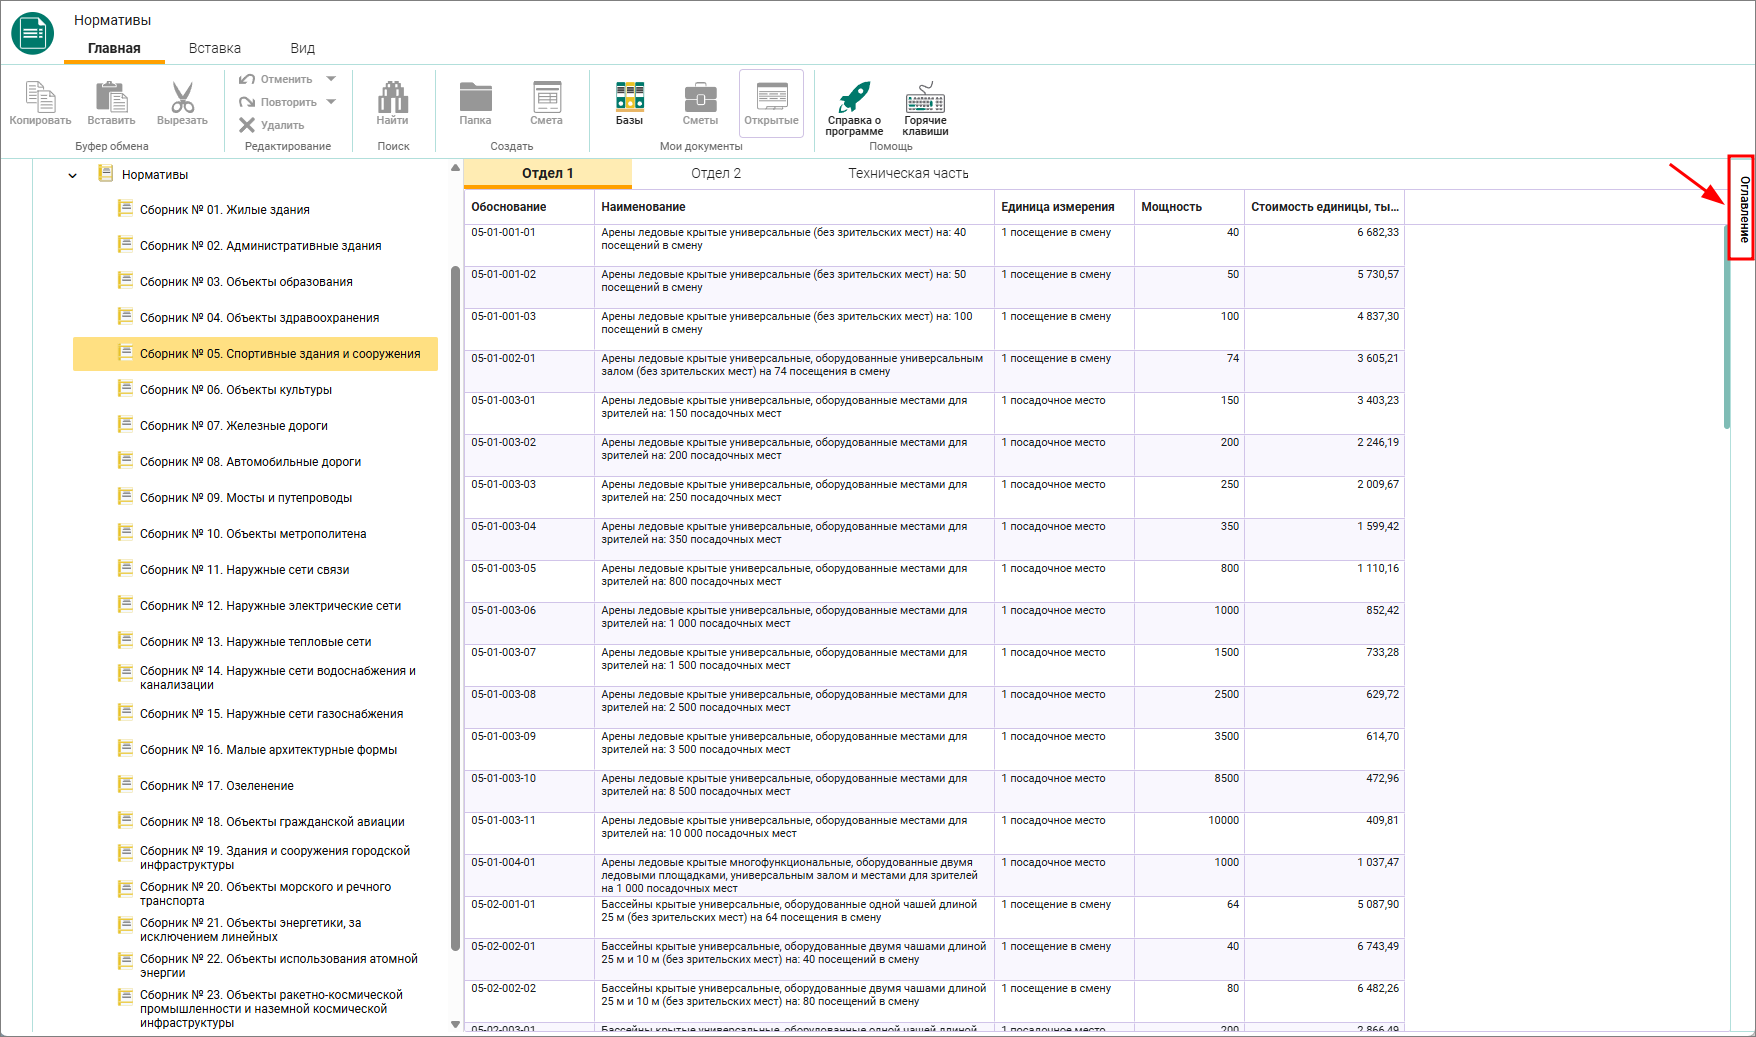This screenshot has width=1756, height=1037.
Task: Expand the Отменить dropdown arrow
Action: pyautogui.click(x=331, y=79)
